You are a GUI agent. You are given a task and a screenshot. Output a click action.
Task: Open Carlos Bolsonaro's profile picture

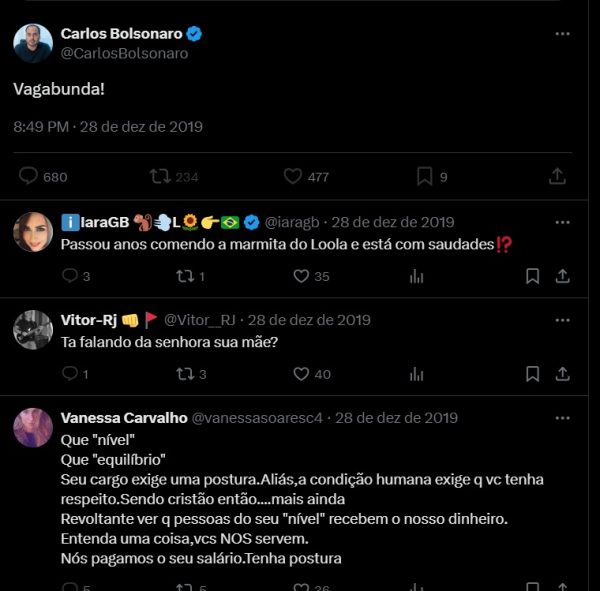(33, 43)
